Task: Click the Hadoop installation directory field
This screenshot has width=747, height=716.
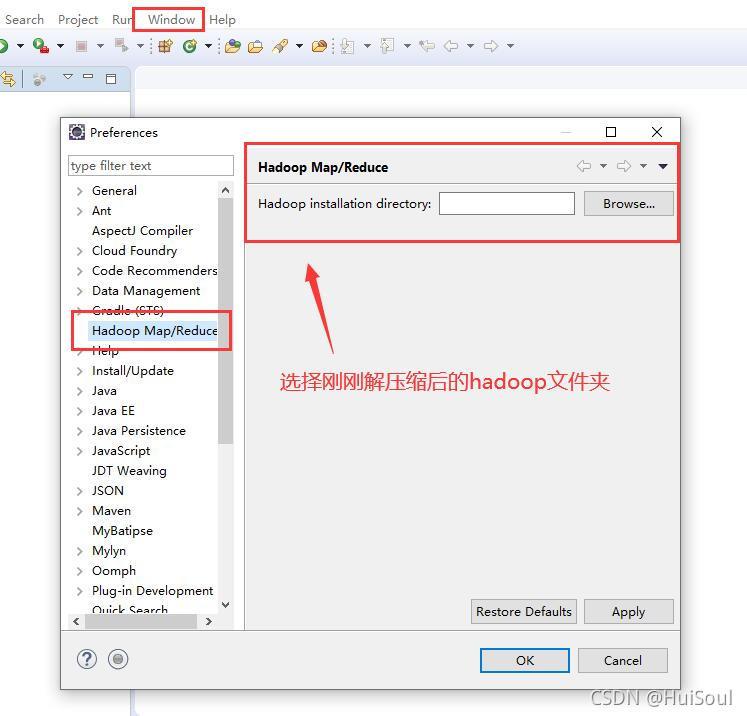Action: 506,203
